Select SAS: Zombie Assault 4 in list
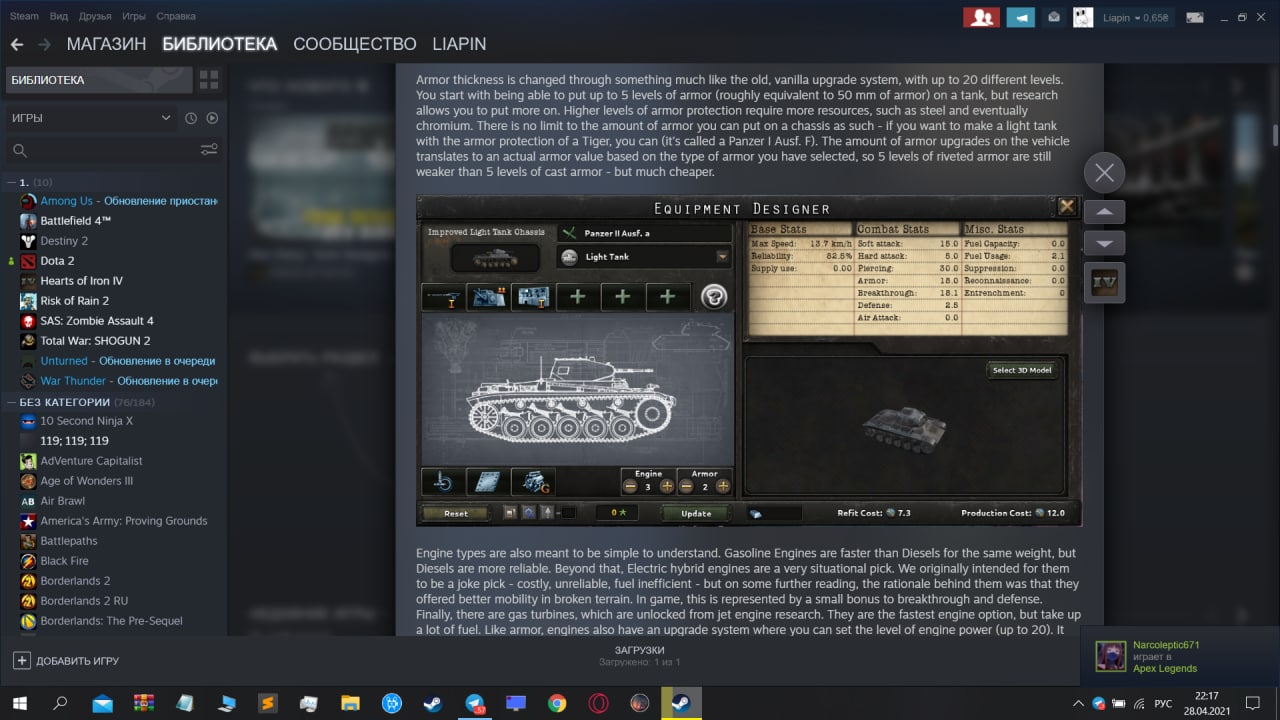The image size is (1280, 720). [118, 321]
